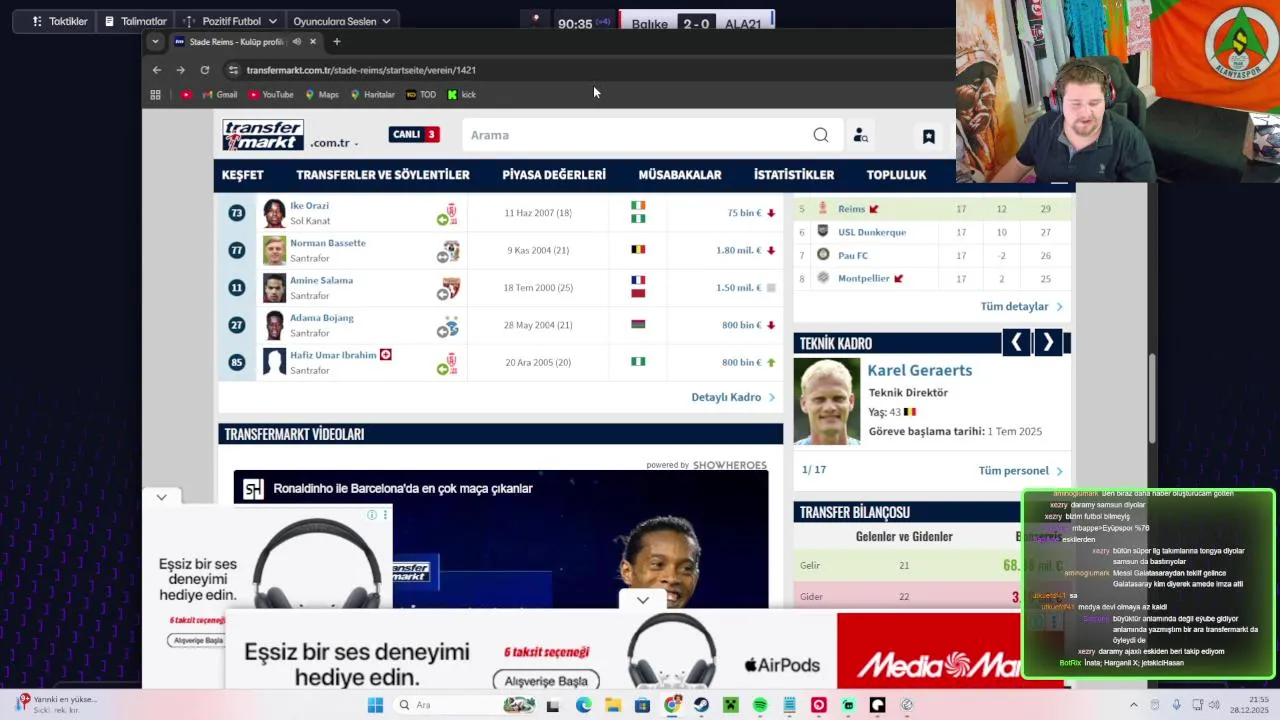Screen dimensions: 1280x720
Task: Open Hafiz Umar Ibrahim player profile
Action: pos(333,355)
